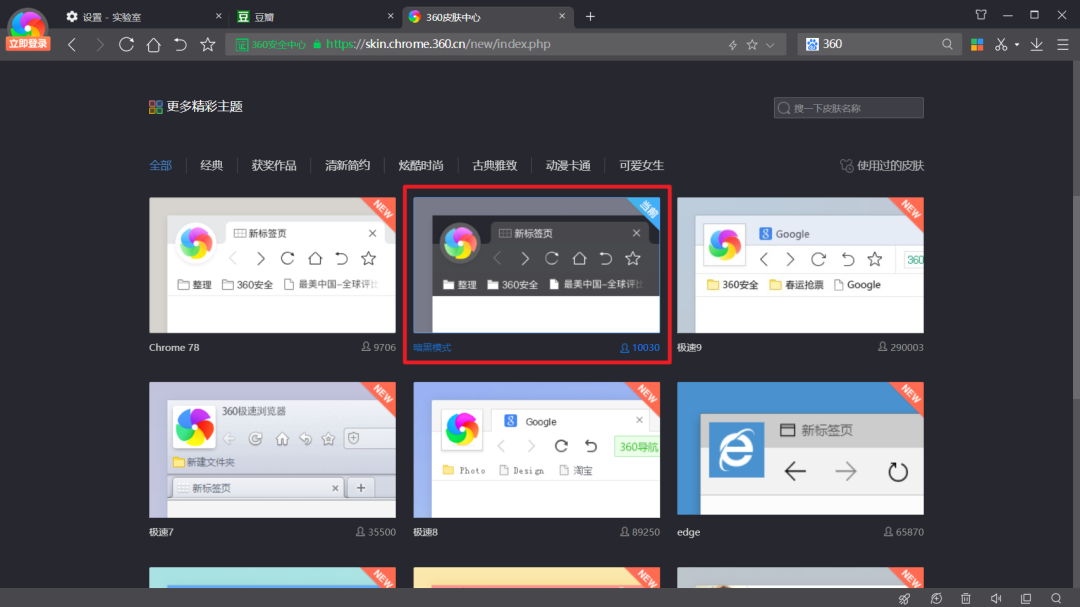Image resolution: width=1080 pixels, height=607 pixels.
Task: Click the address bar favorite star
Action: pos(752,45)
